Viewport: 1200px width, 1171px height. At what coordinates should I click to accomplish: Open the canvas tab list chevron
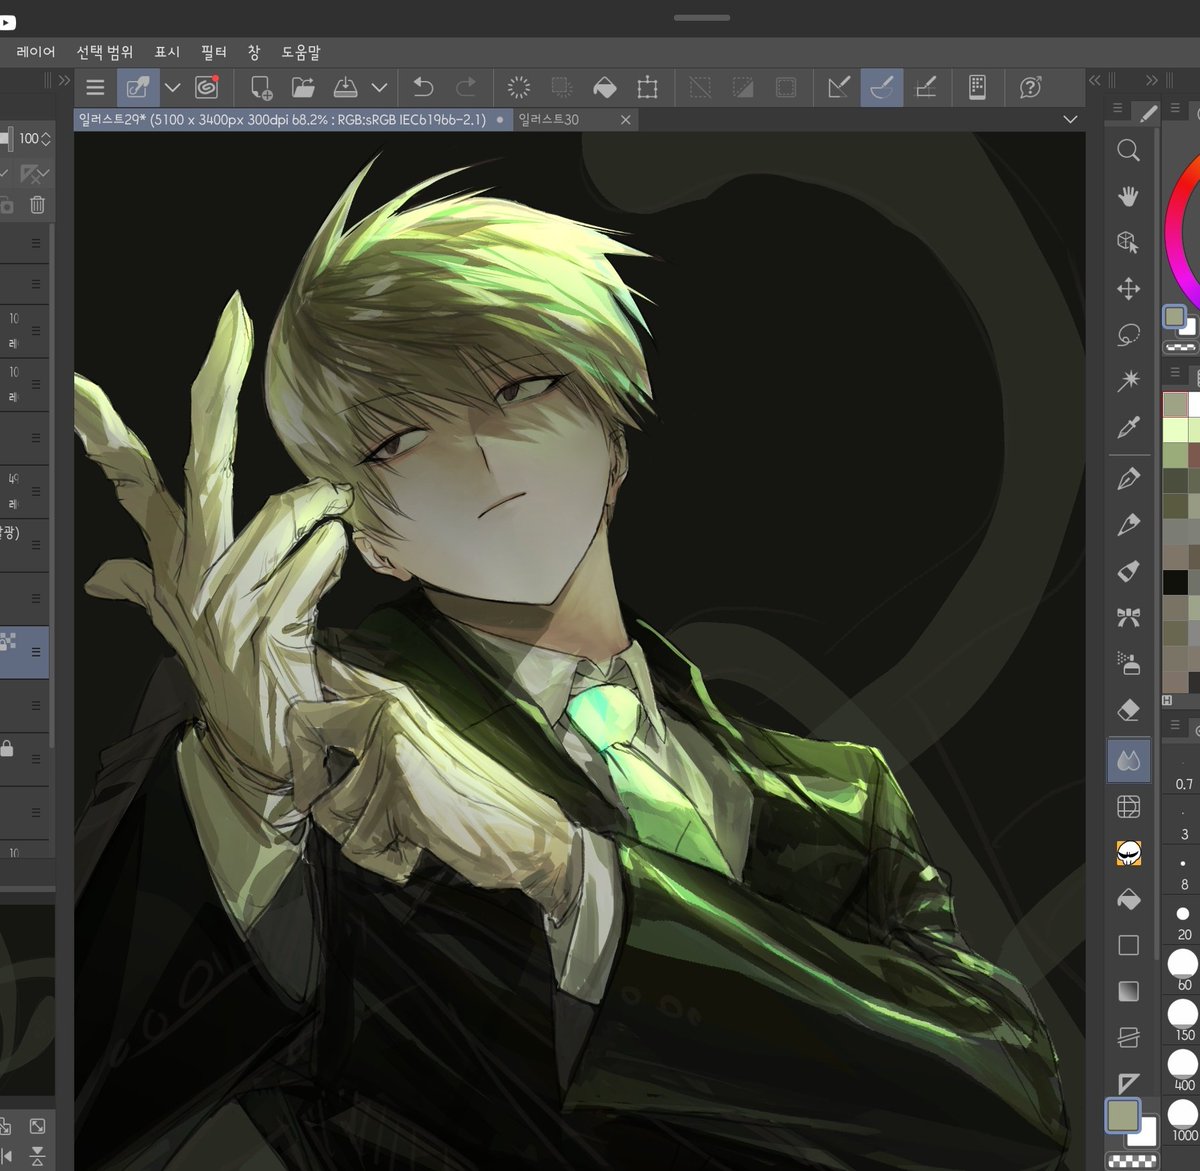click(x=1070, y=119)
